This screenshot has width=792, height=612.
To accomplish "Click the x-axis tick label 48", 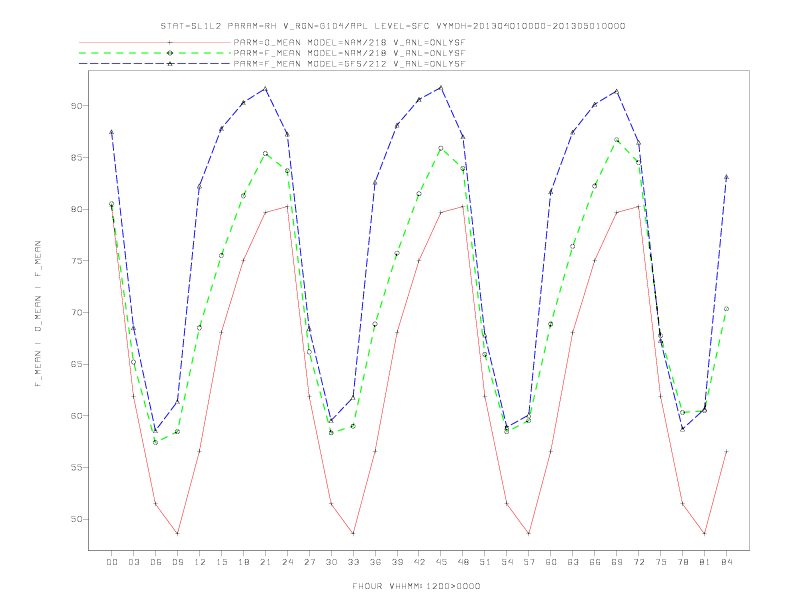I will pos(463,562).
